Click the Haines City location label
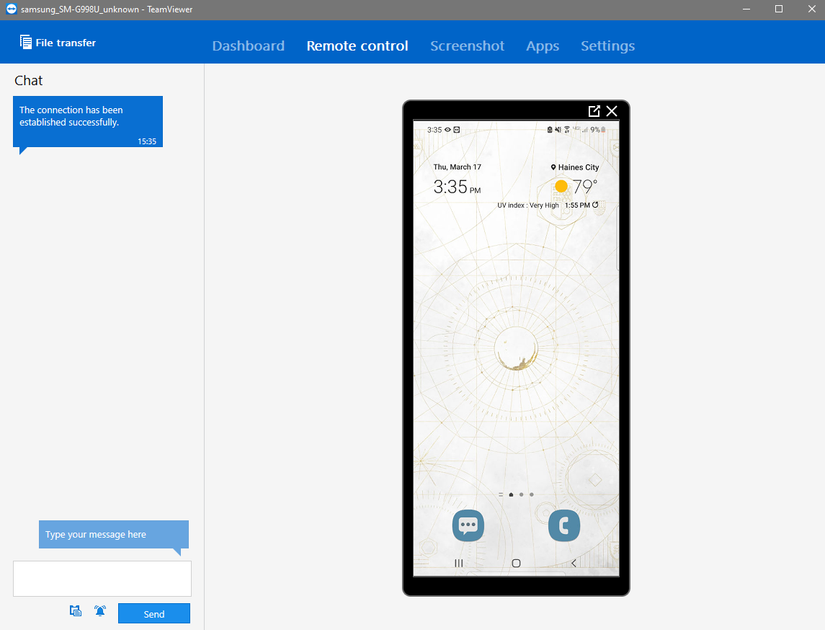 [575, 167]
